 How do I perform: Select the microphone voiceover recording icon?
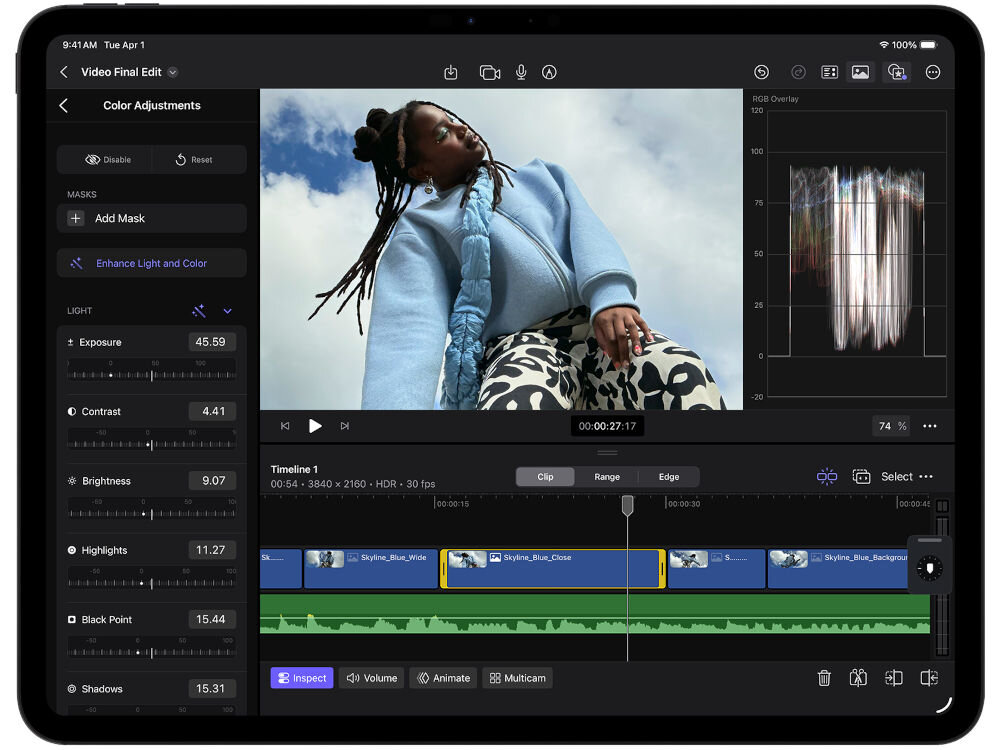[x=521, y=72]
